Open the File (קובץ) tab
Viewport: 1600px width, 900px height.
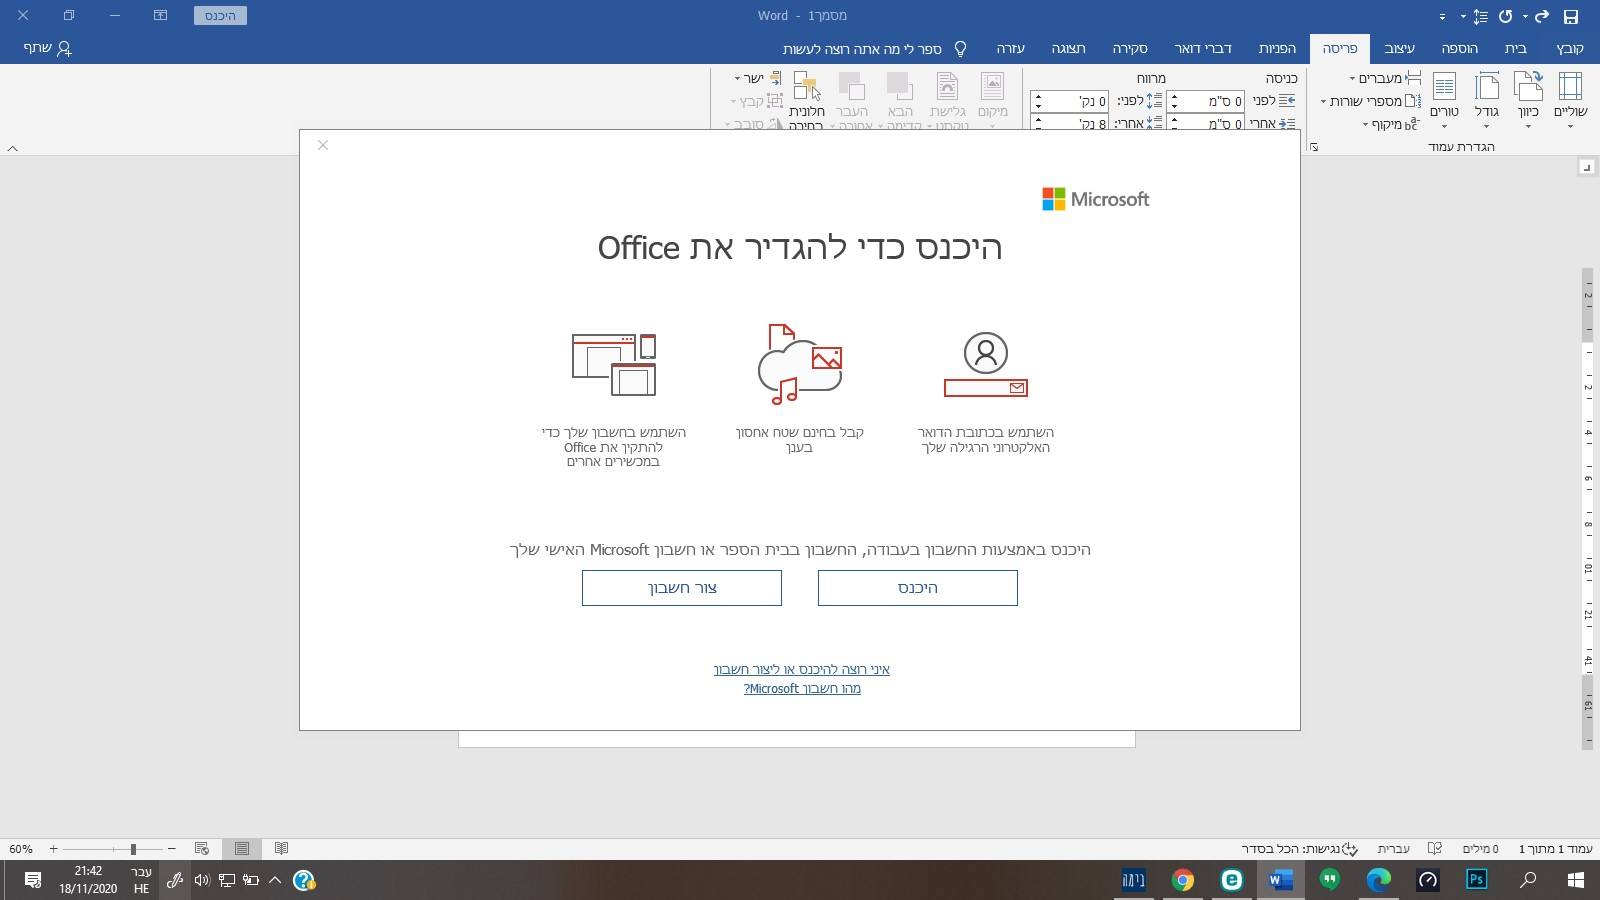tap(1570, 48)
